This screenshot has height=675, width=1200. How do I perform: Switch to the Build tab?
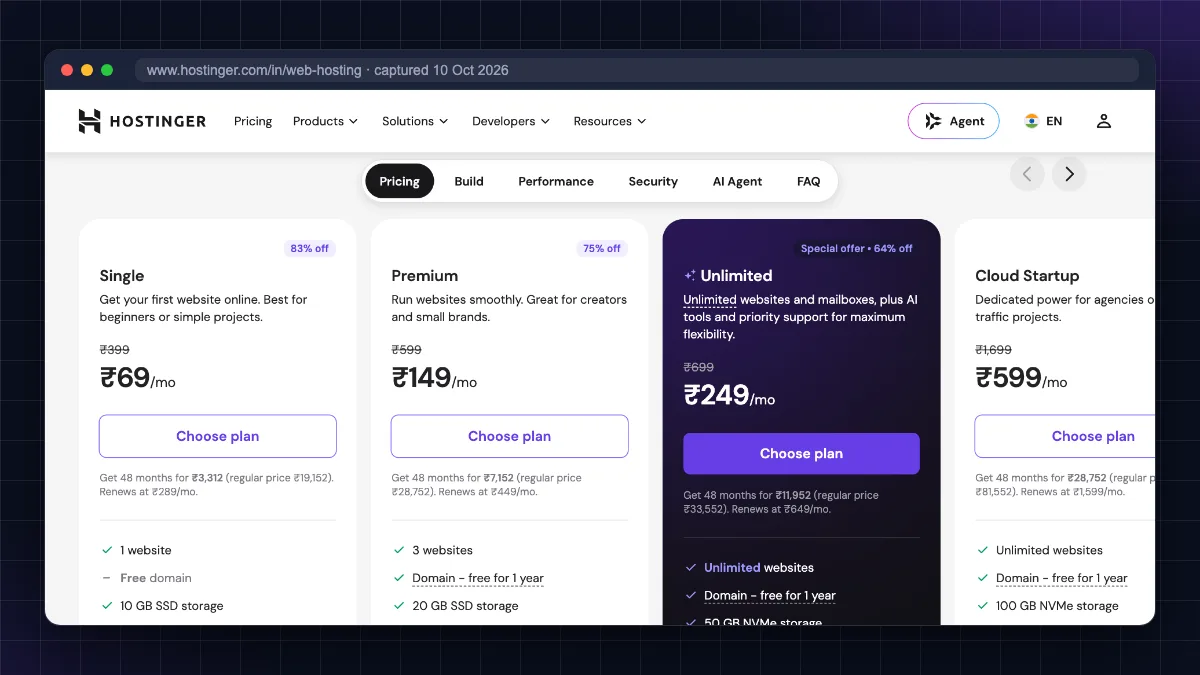point(469,181)
